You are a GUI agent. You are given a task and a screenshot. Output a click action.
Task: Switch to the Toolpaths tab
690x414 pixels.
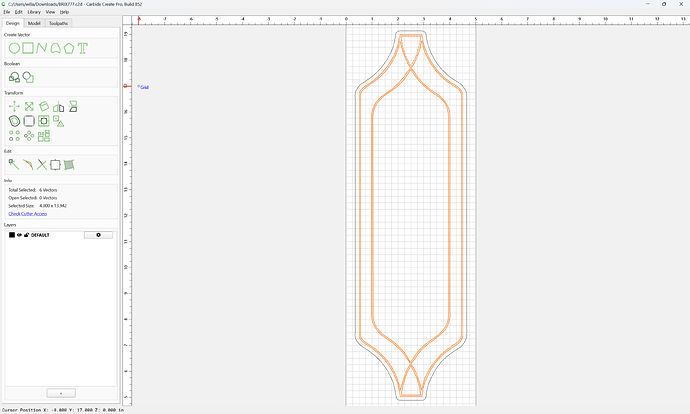[58, 23]
